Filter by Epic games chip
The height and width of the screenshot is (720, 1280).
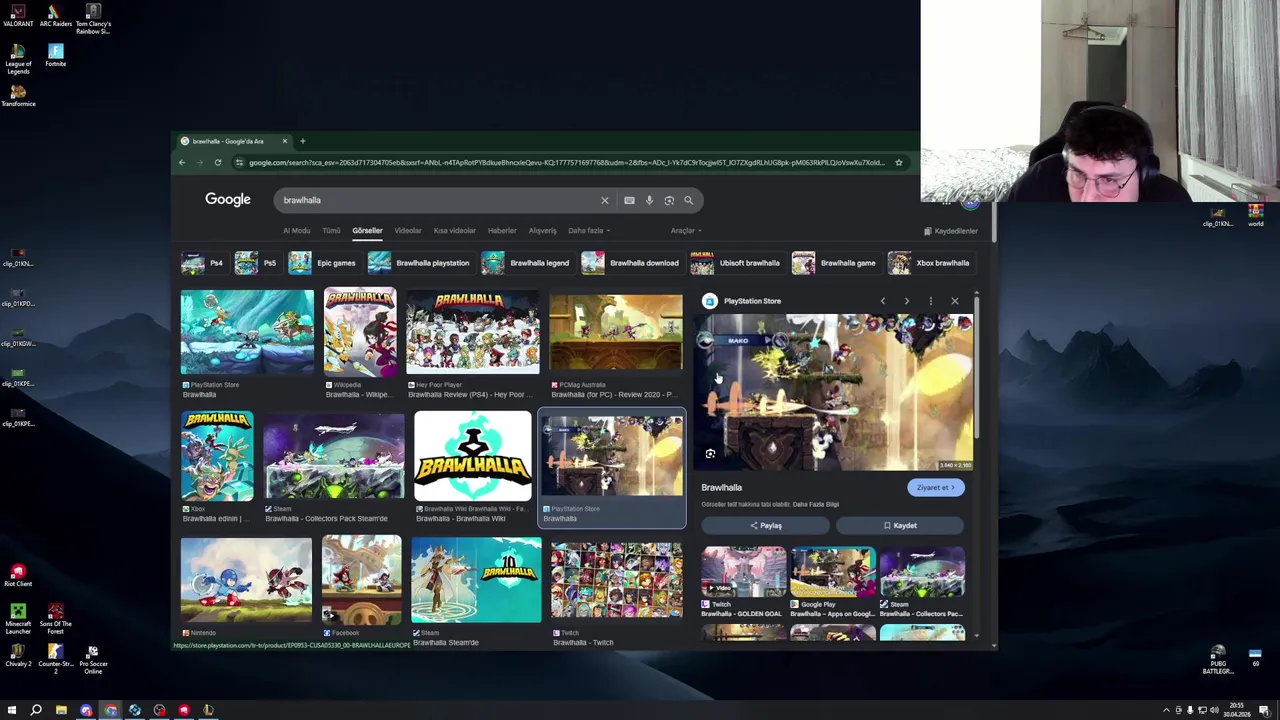[322, 263]
